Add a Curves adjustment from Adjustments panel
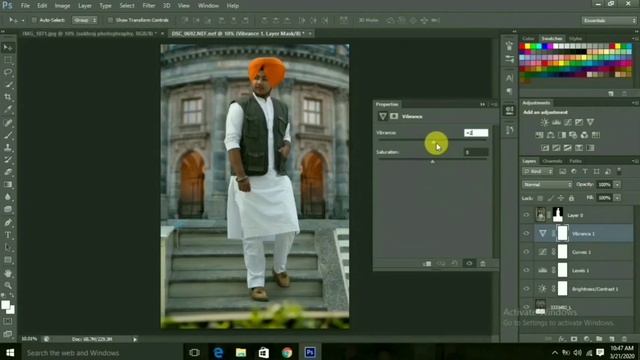This screenshot has height=360, width=640. point(567,122)
